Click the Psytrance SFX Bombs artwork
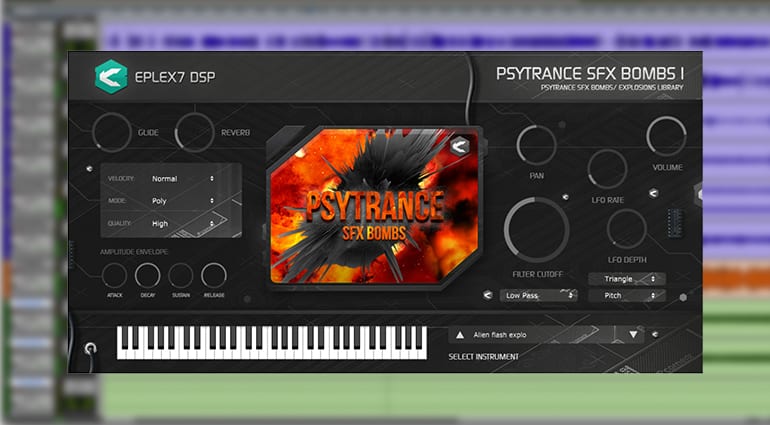The height and width of the screenshot is (425, 770). point(374,206)
